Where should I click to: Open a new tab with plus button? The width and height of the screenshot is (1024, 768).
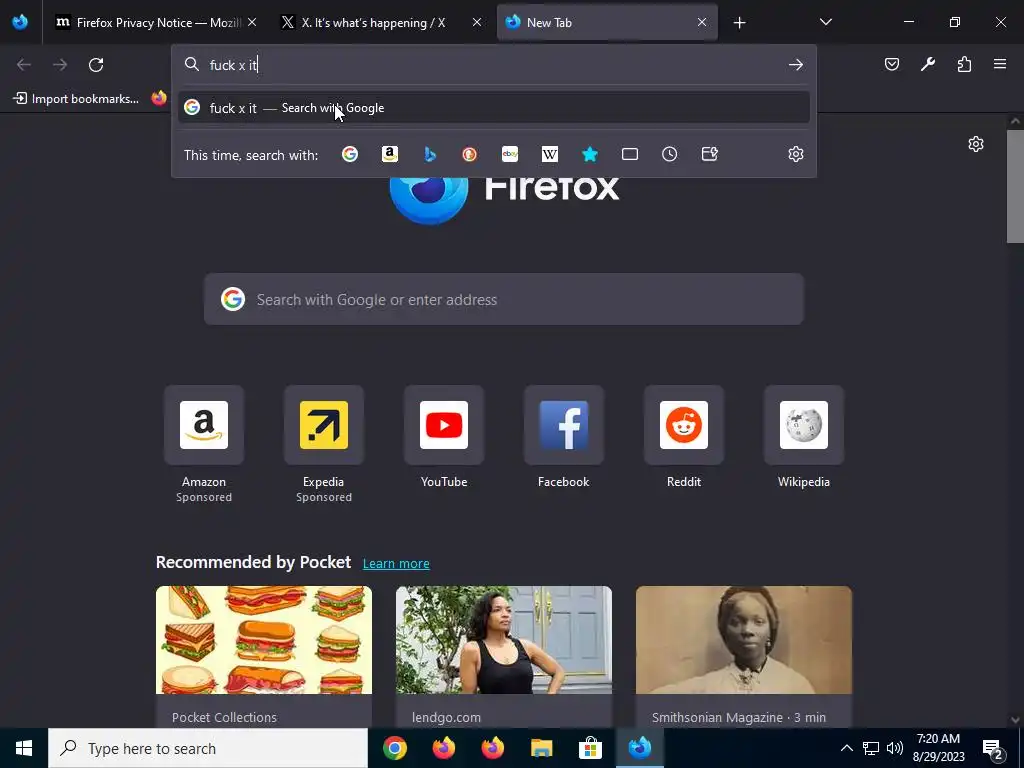point(739,23)
